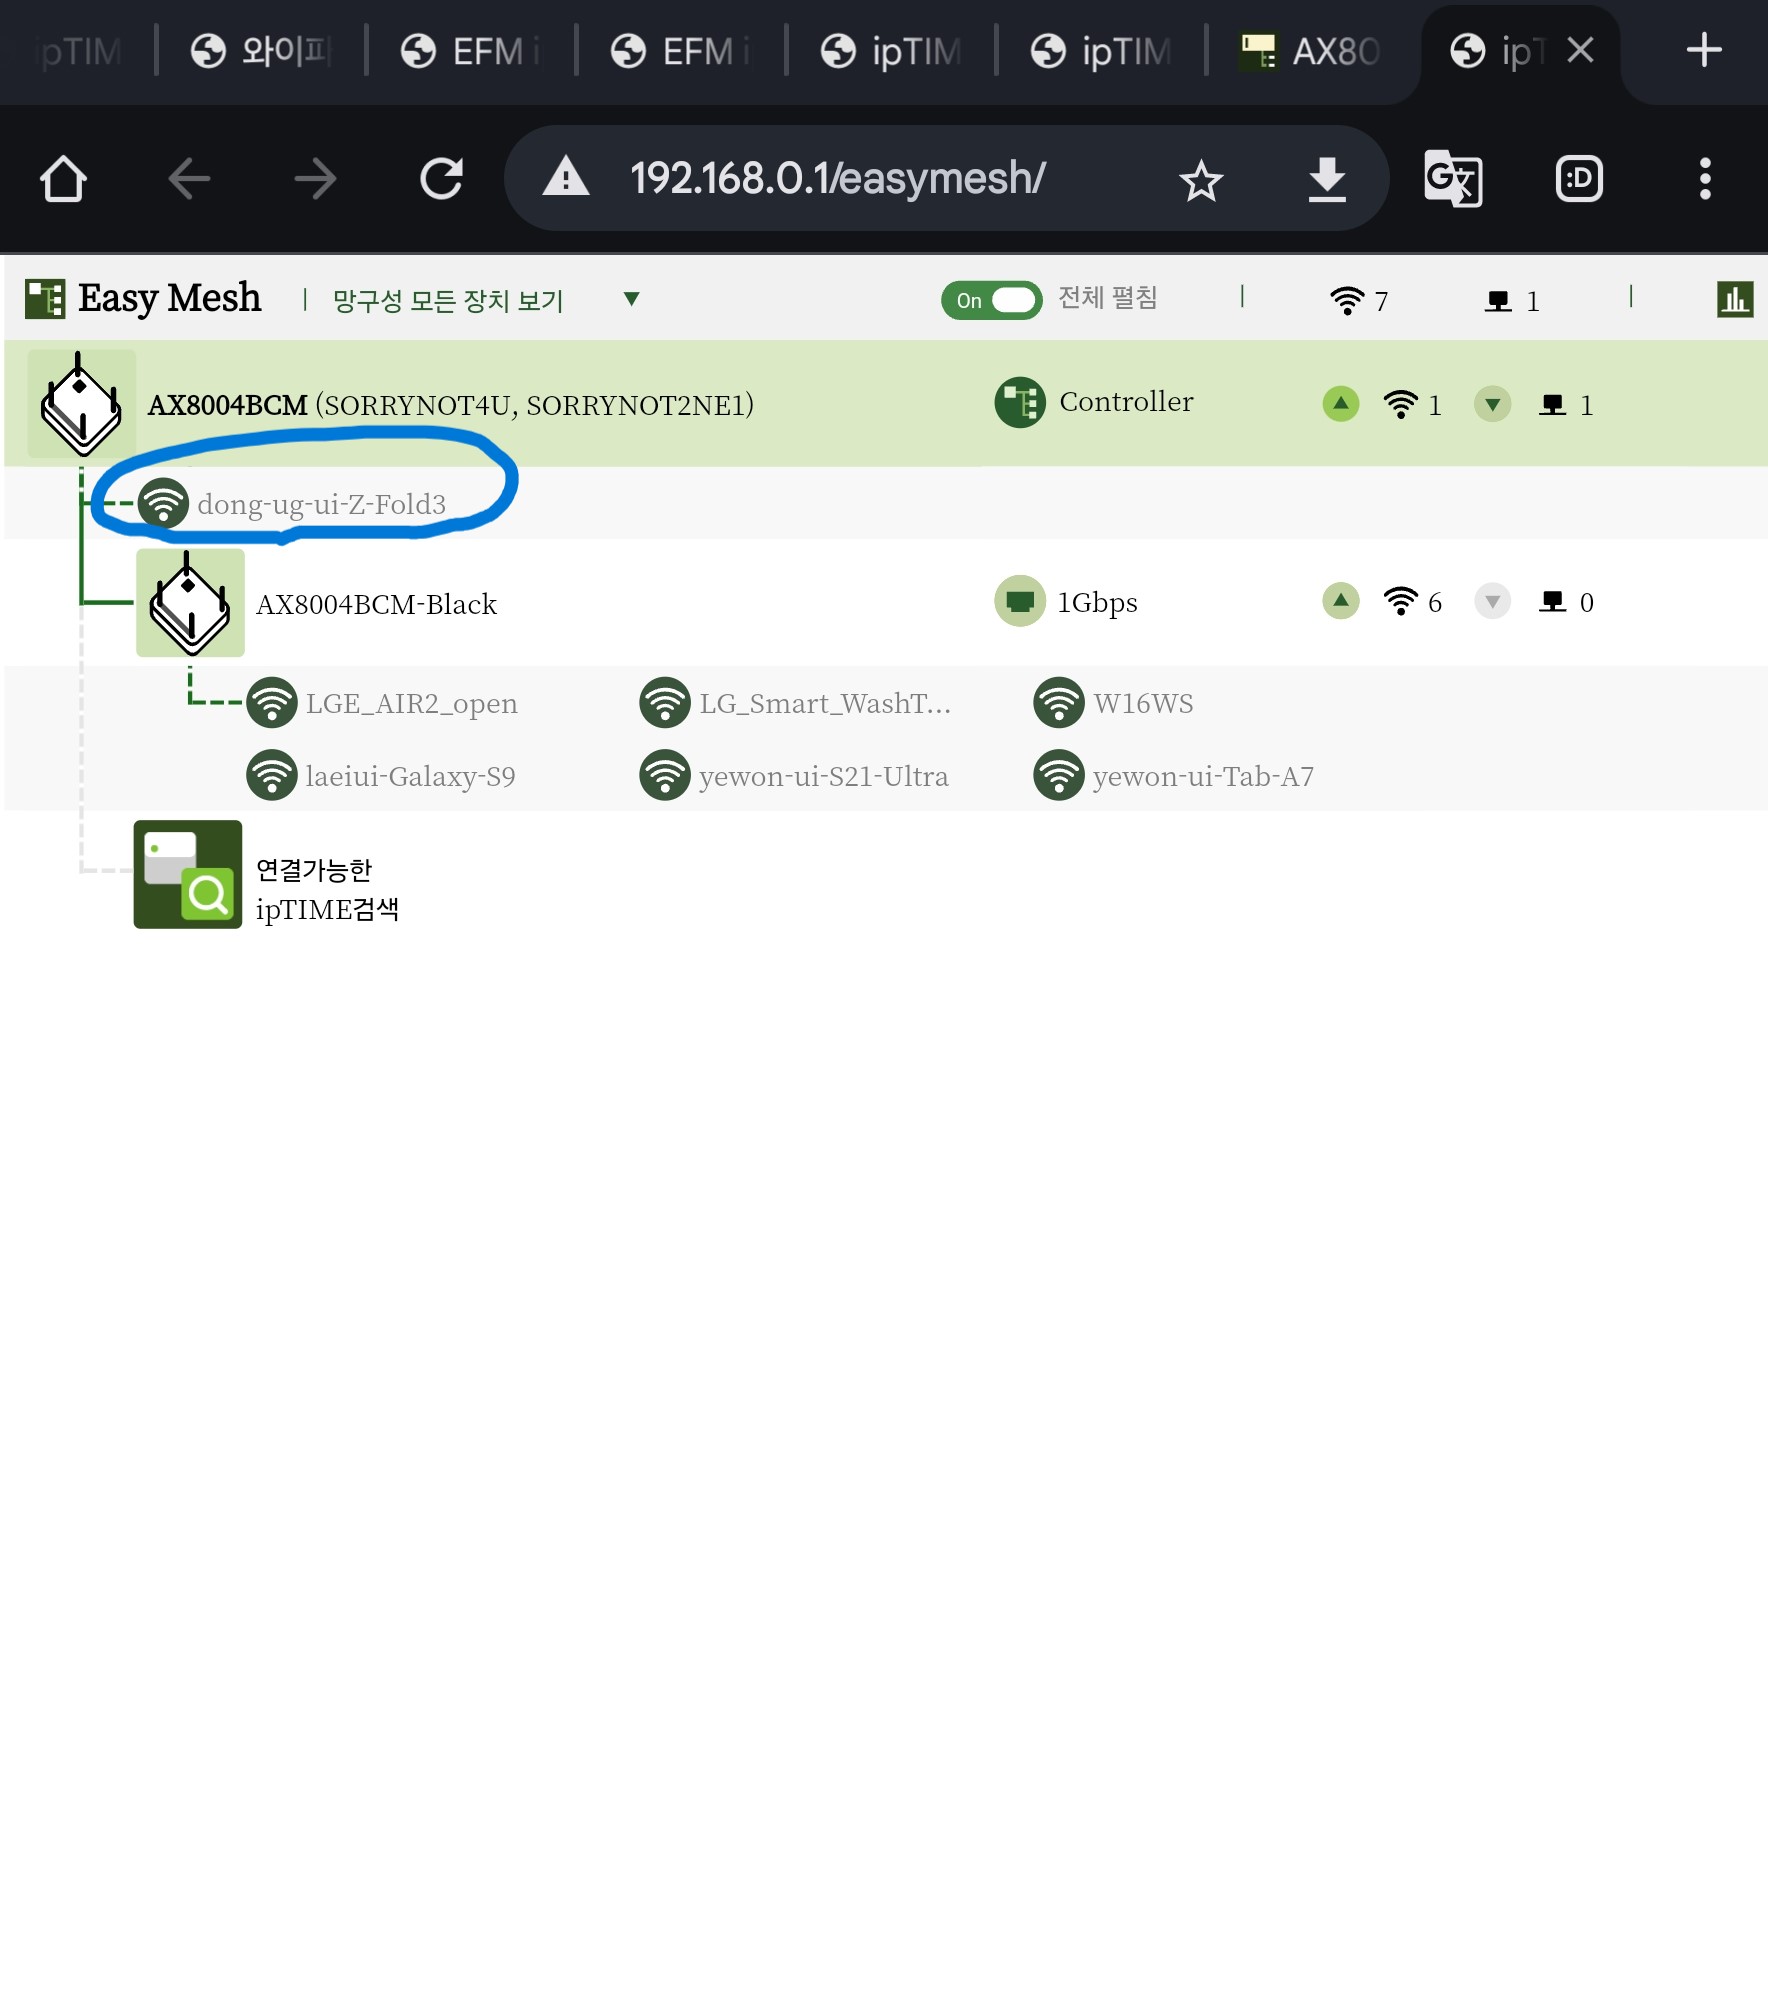Click the 1Gbps wired link icon
This screenshot has height=1994, width=1768.
pyautogui.click(x=1020, y=601)
